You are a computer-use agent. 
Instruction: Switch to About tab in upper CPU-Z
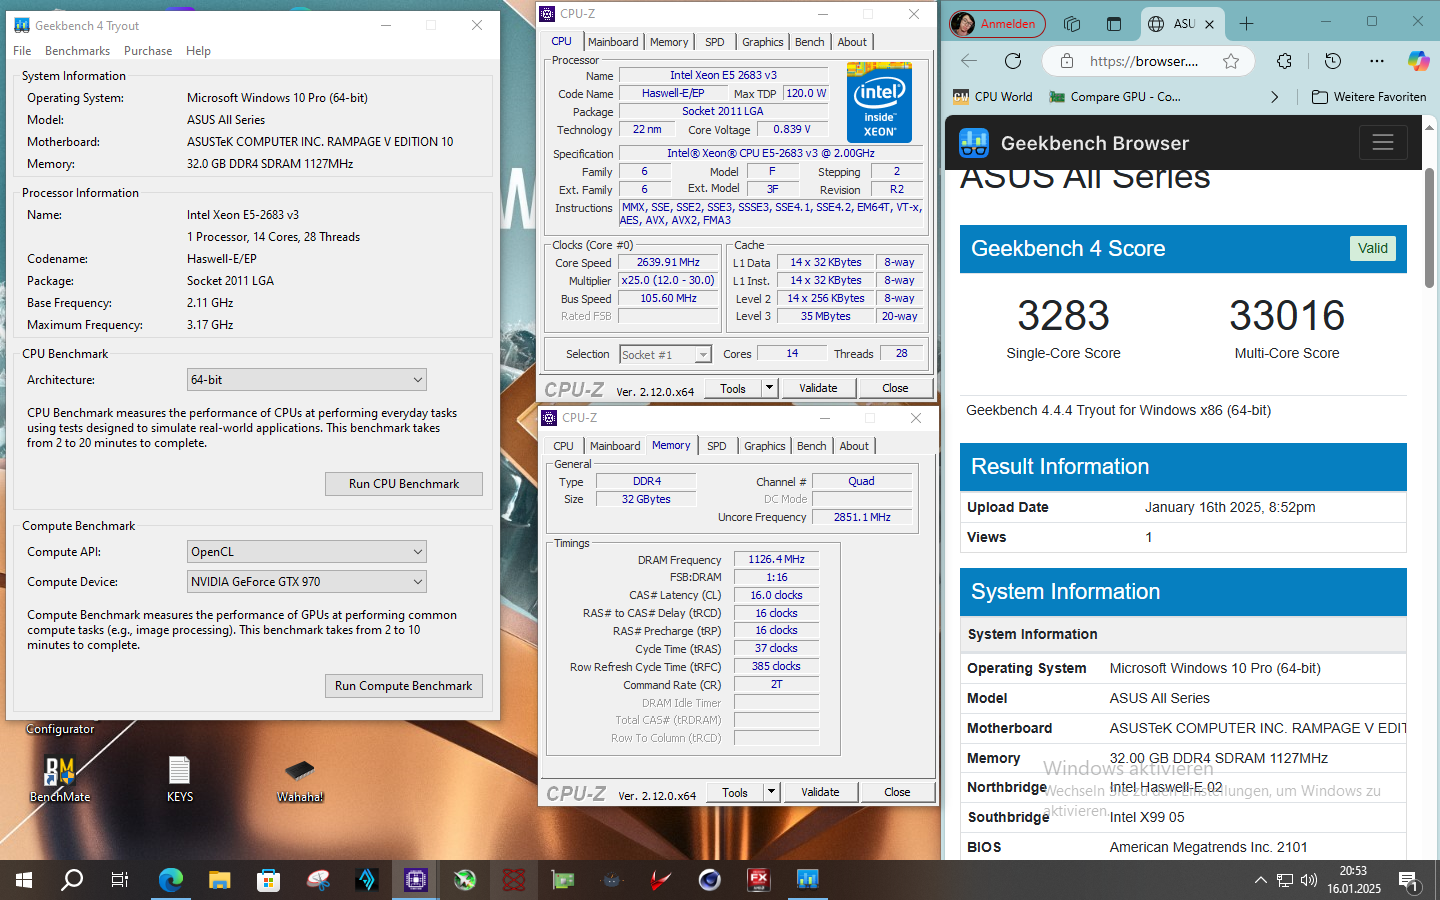[852, 42]
